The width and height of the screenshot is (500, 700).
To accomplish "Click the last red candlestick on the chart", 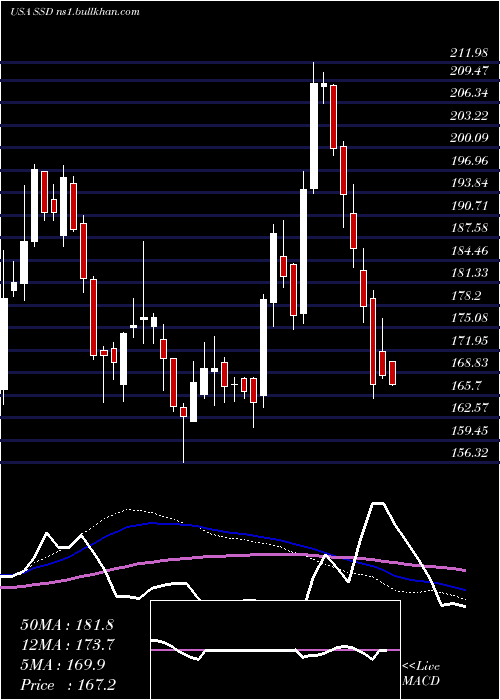I will pyautogui.click(x=392, y=373).
